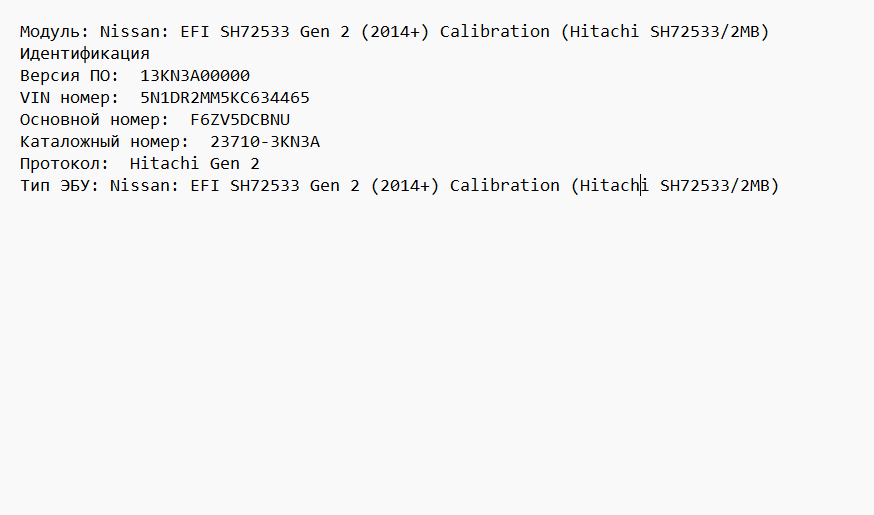Click the Модуль label in first line
Screen dimensions: 874x515
point(55,32)
